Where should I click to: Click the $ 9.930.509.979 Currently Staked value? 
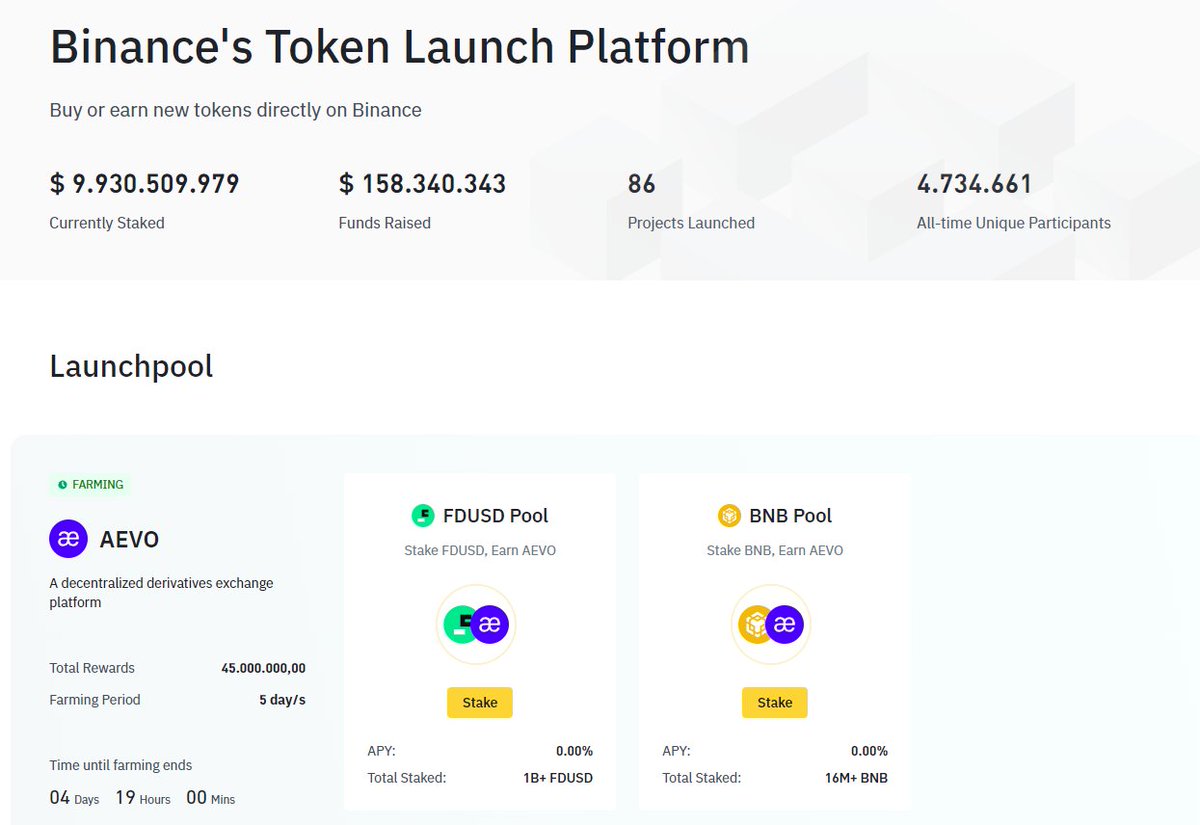pyautogui.click(x=144, y=184)
